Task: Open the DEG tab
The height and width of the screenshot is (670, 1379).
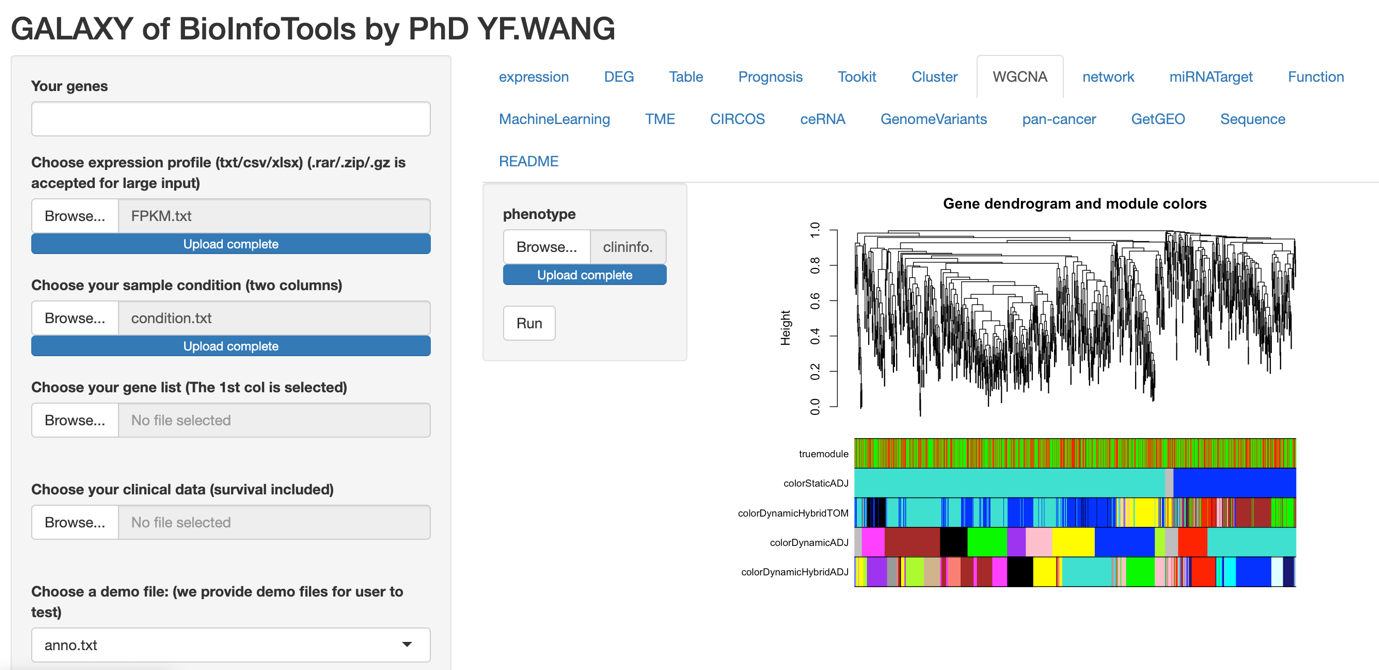Action: pyautogui.click(x=618, y=77)
